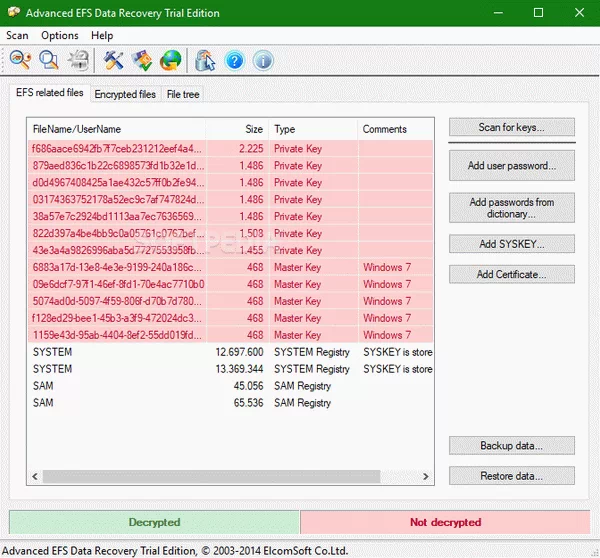600x558 pixels.
Task: Click Add user password... button
Action: 512,165
